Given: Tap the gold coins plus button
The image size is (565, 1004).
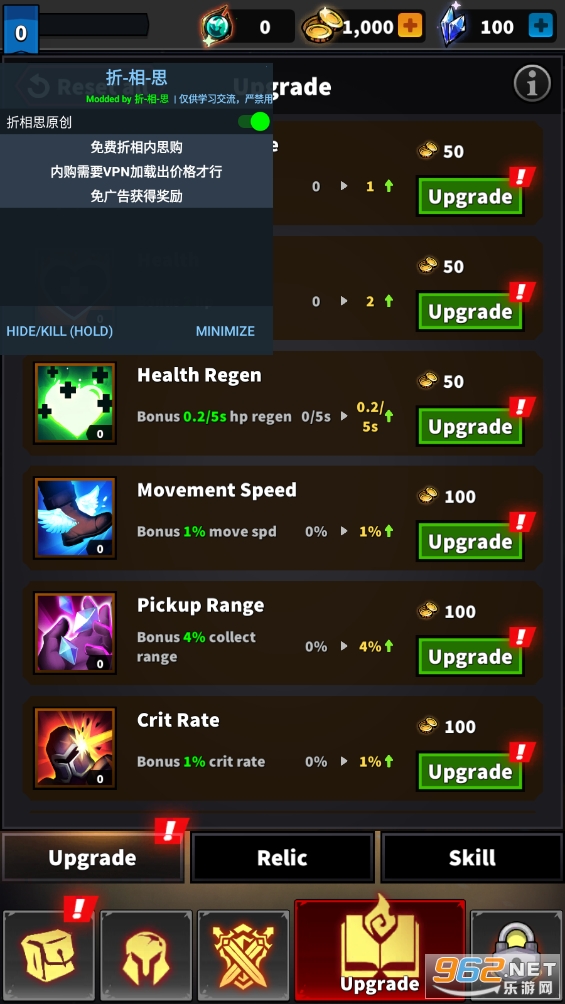Looking at the screenshot, I should coord(410,26).
